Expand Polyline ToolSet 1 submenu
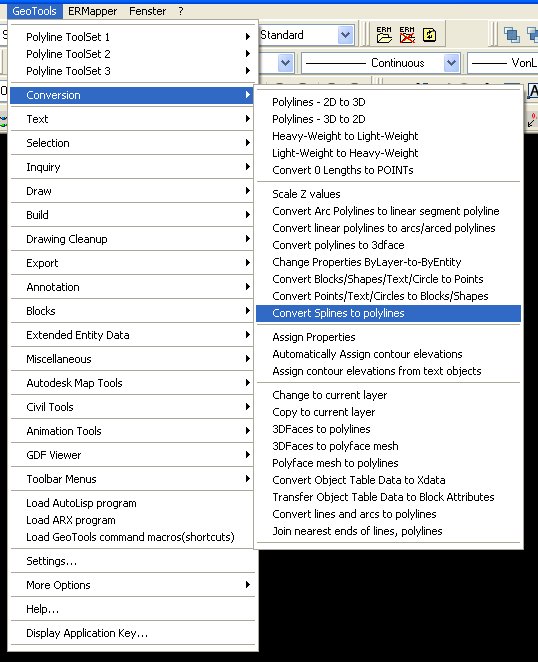 click(132, 37)
